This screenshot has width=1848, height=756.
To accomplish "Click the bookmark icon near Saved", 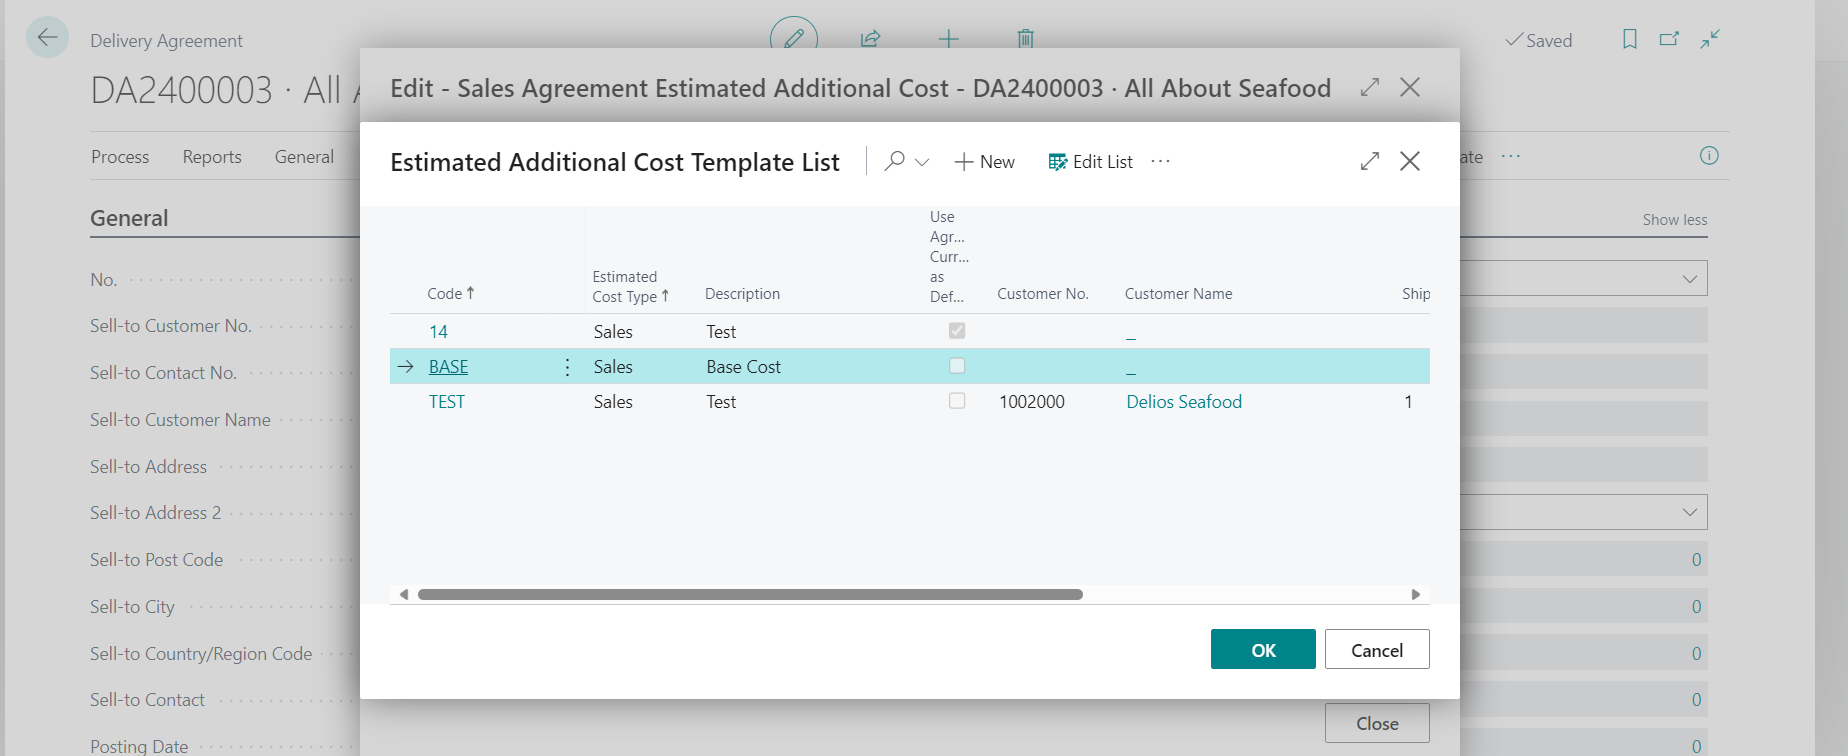I will click(x=1630, y=39).
